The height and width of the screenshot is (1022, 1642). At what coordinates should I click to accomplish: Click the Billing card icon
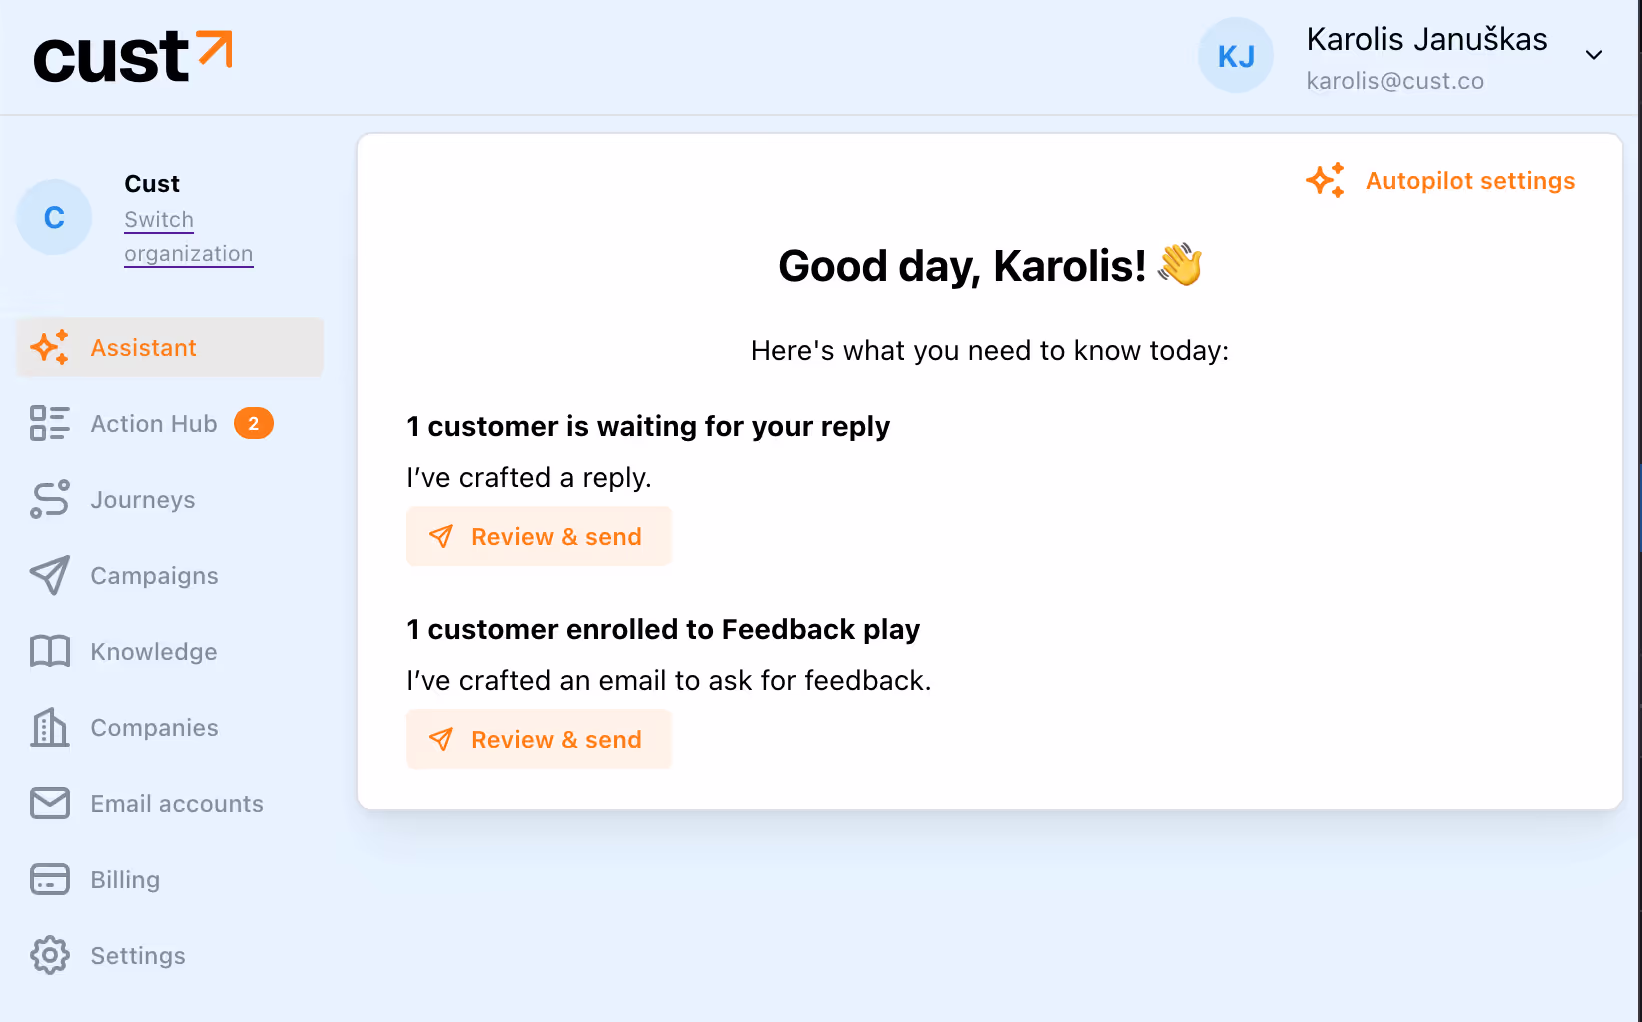click(x=49, y=879)
